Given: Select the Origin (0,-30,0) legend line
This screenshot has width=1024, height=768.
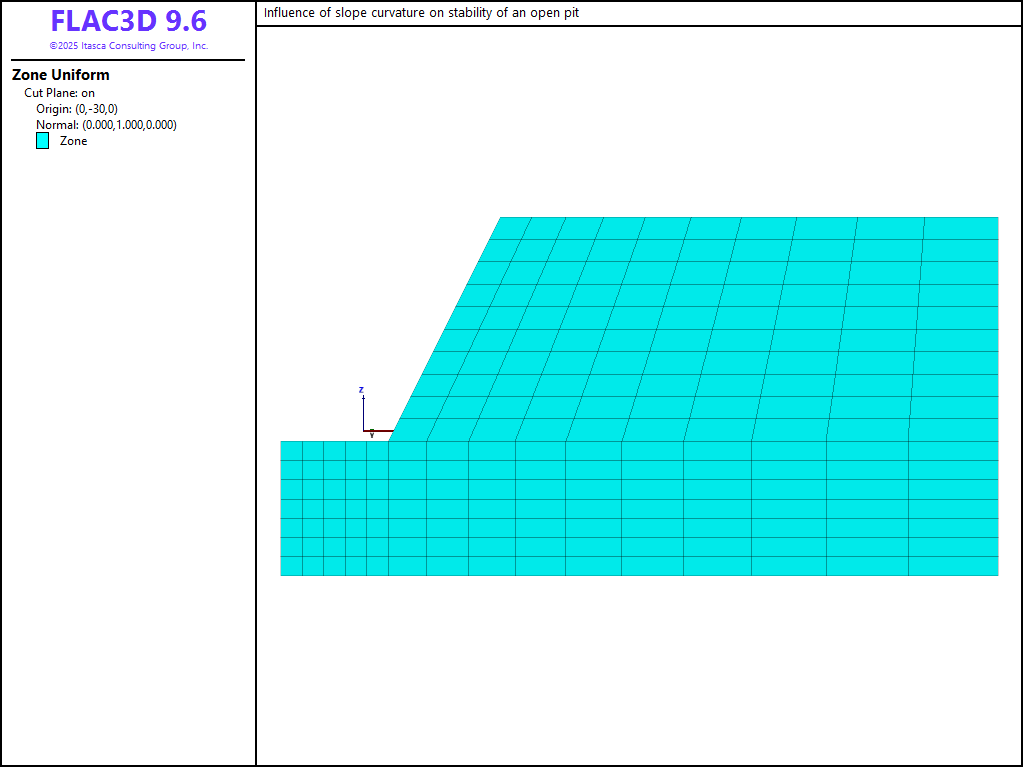Looking at the screenshot, I should tap(77, 109).
